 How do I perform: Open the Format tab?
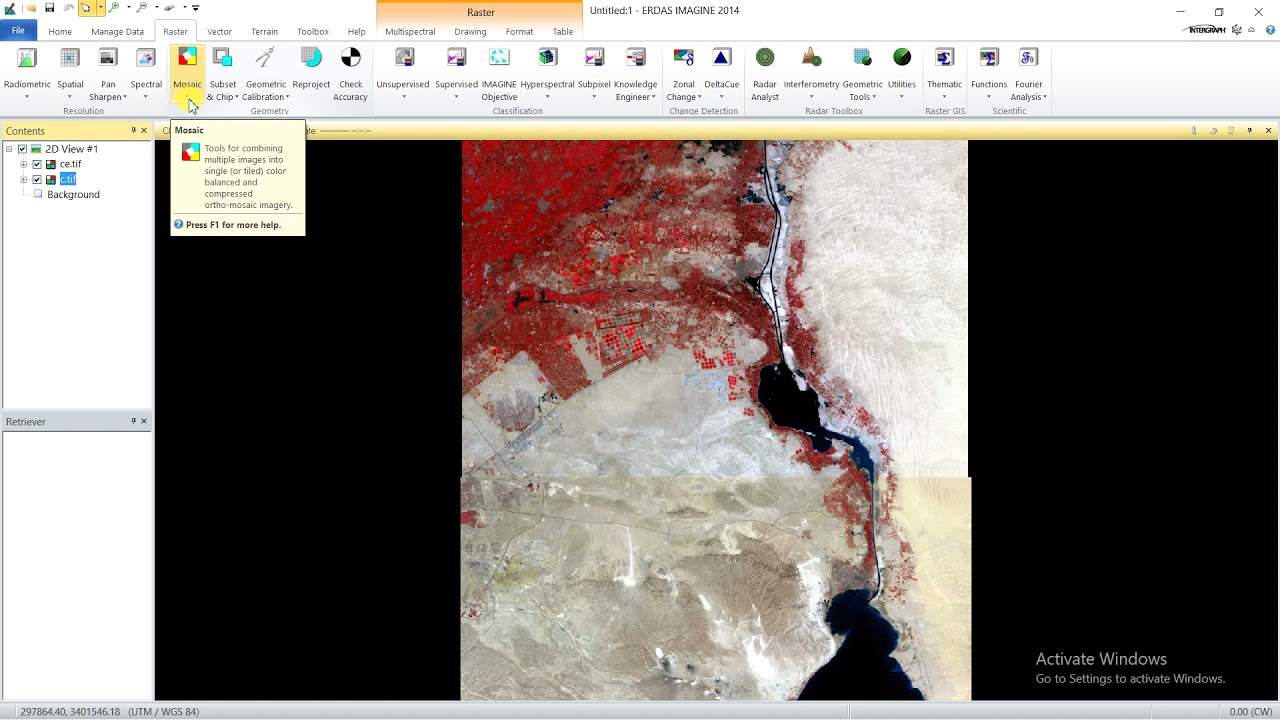pos(520,31)
